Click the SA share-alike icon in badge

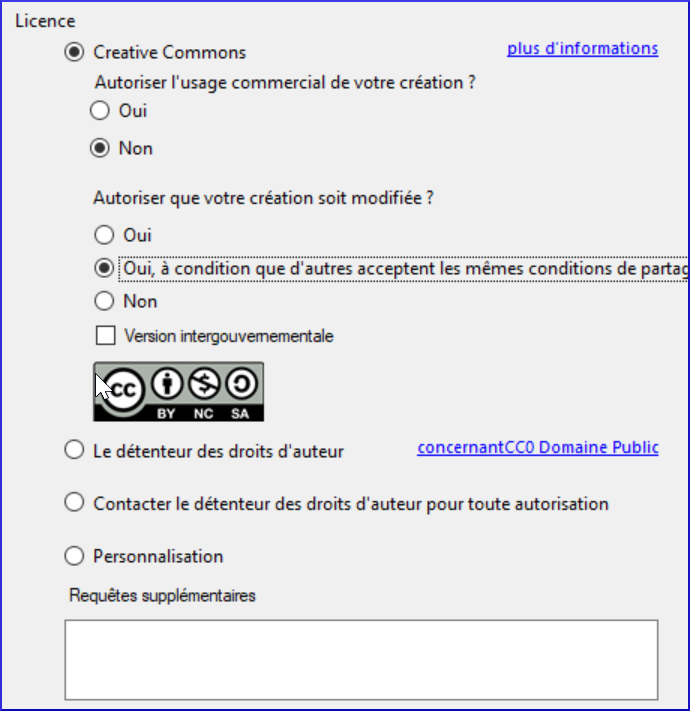point(241,383)
